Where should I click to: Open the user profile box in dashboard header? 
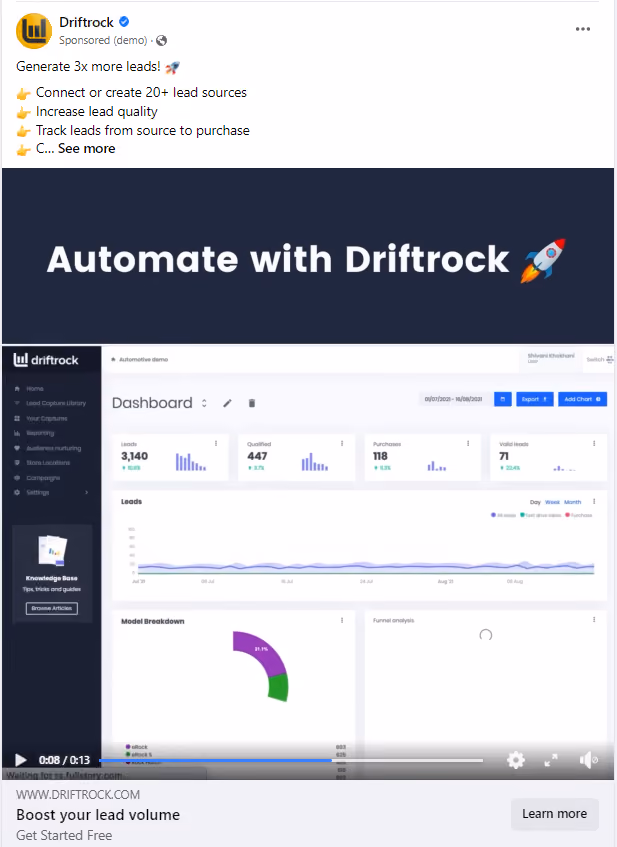(551, 358)
